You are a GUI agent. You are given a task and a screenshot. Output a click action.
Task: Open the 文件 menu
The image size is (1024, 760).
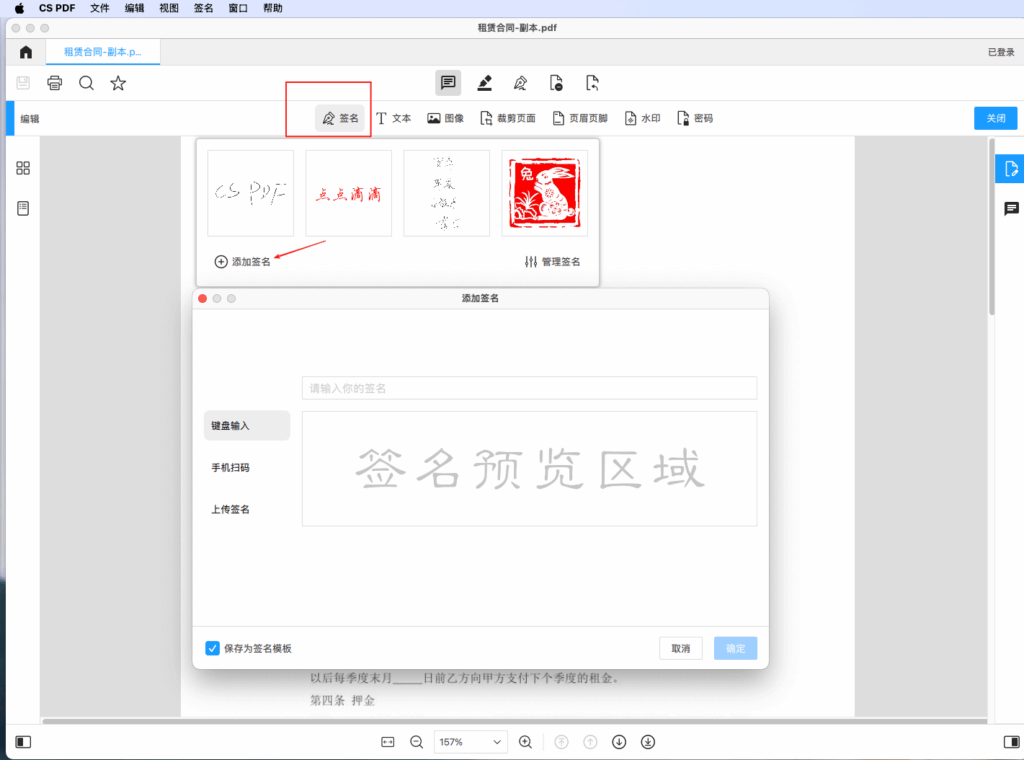[x=100, y=8]
